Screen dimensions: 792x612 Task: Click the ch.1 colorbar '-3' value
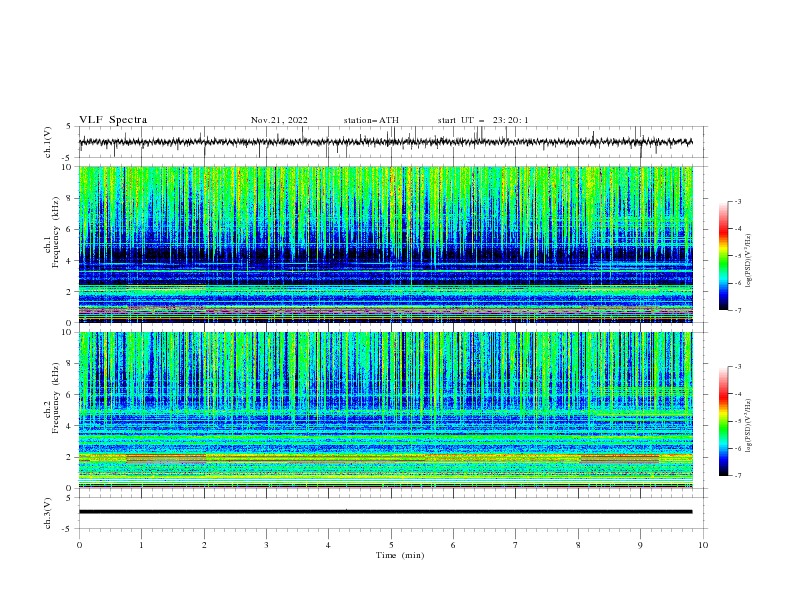click(x=737, y=201)
